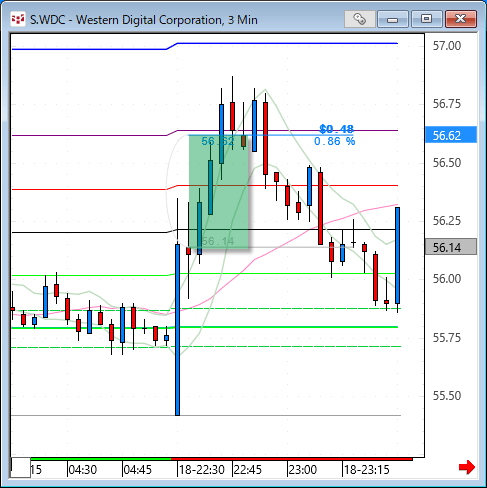487x488 pixels.
Task: Minimize the S.WDC chart window
Action: click(x=393, y=19)
